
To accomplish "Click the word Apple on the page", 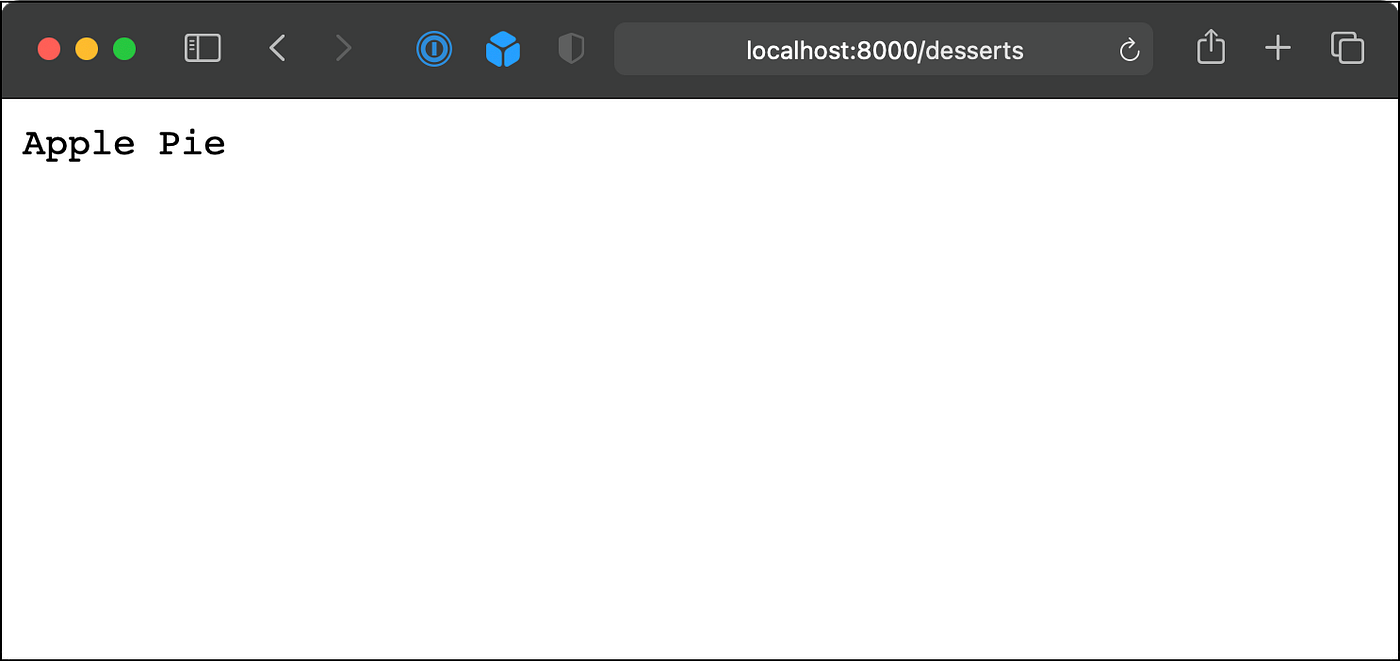I will click(78, 144).
